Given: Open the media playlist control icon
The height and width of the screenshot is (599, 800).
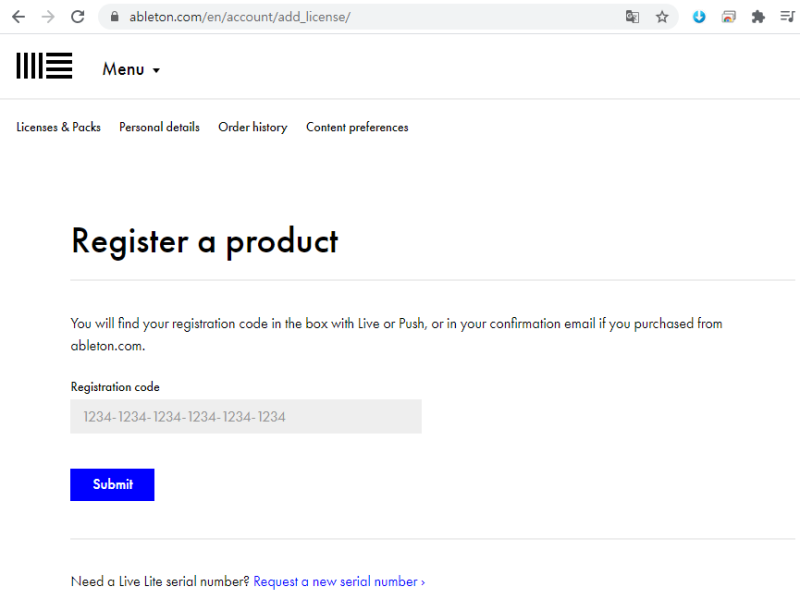Looking at the screenshot, I should click(x=788, y=17).
